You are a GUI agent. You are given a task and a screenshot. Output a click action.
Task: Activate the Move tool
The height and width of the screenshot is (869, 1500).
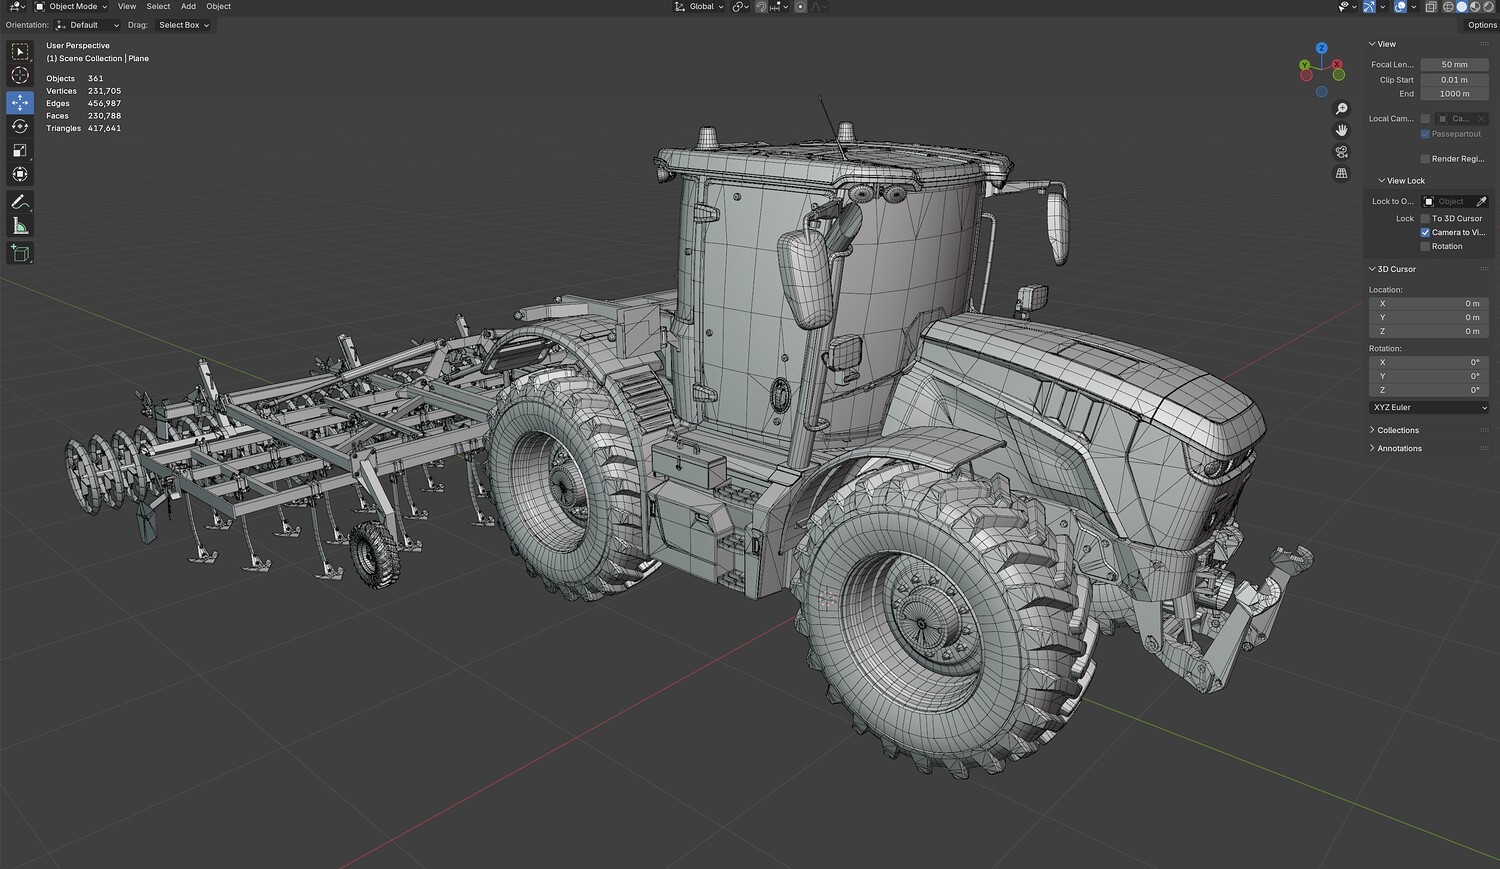coord(20,102)
